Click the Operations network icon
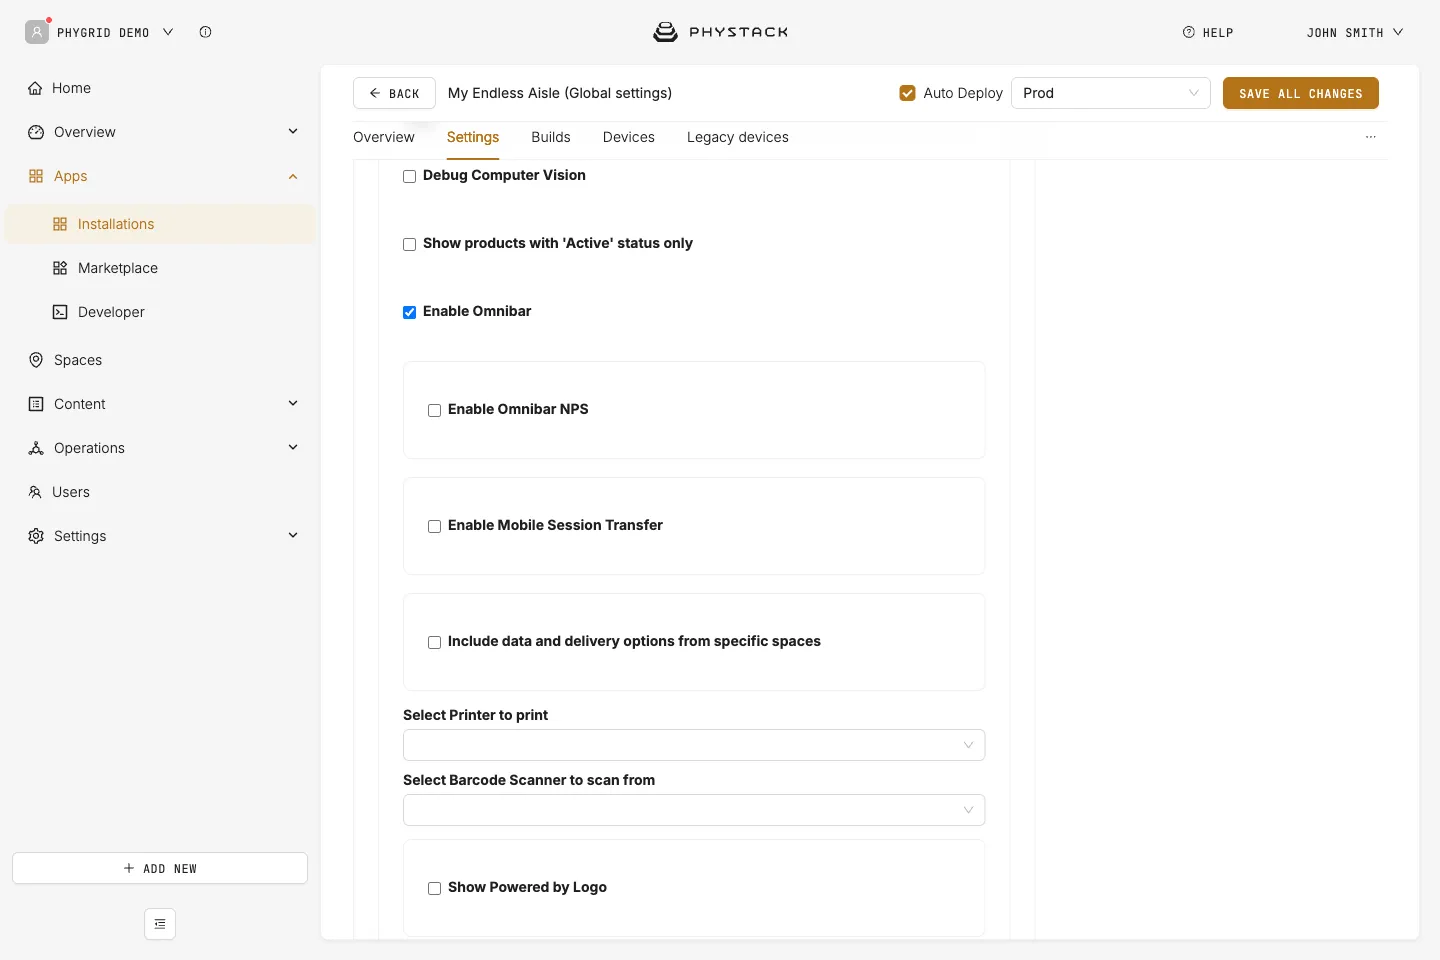 click(x=36, y=448)
